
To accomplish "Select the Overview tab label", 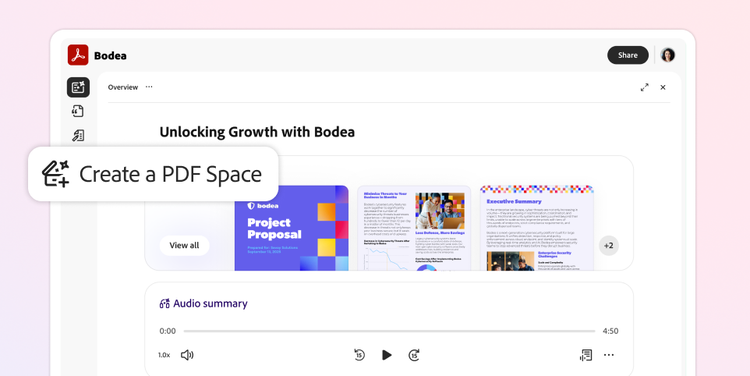I will point(123,87).
